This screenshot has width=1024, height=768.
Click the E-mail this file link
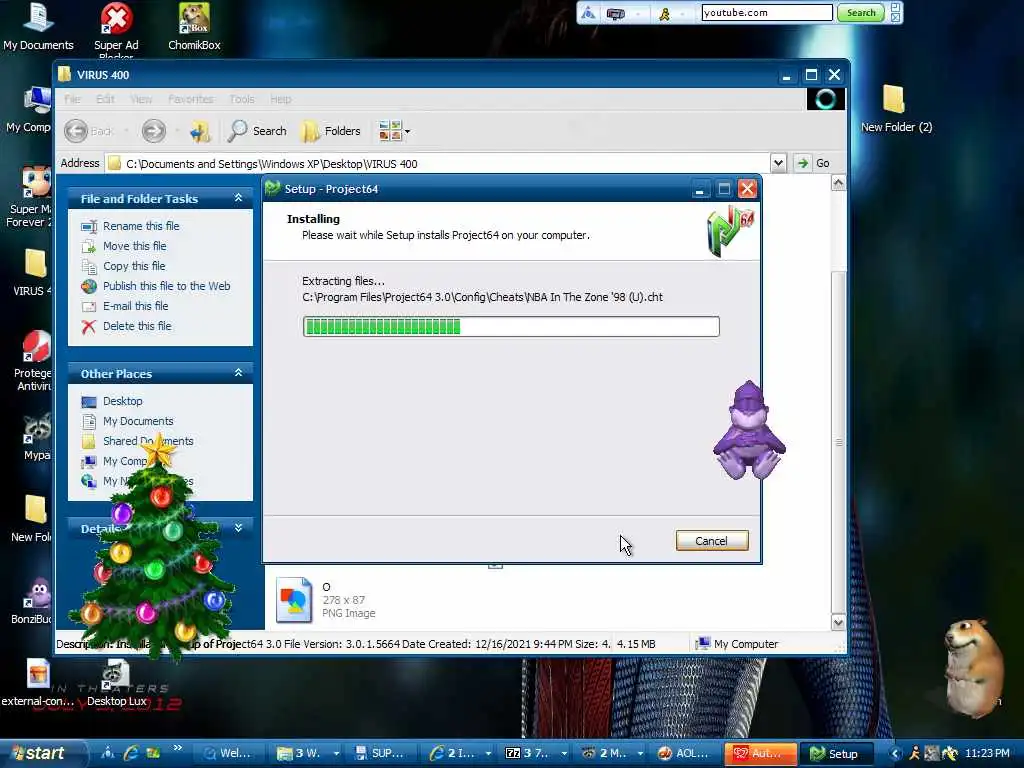click(x=135, y=306)
